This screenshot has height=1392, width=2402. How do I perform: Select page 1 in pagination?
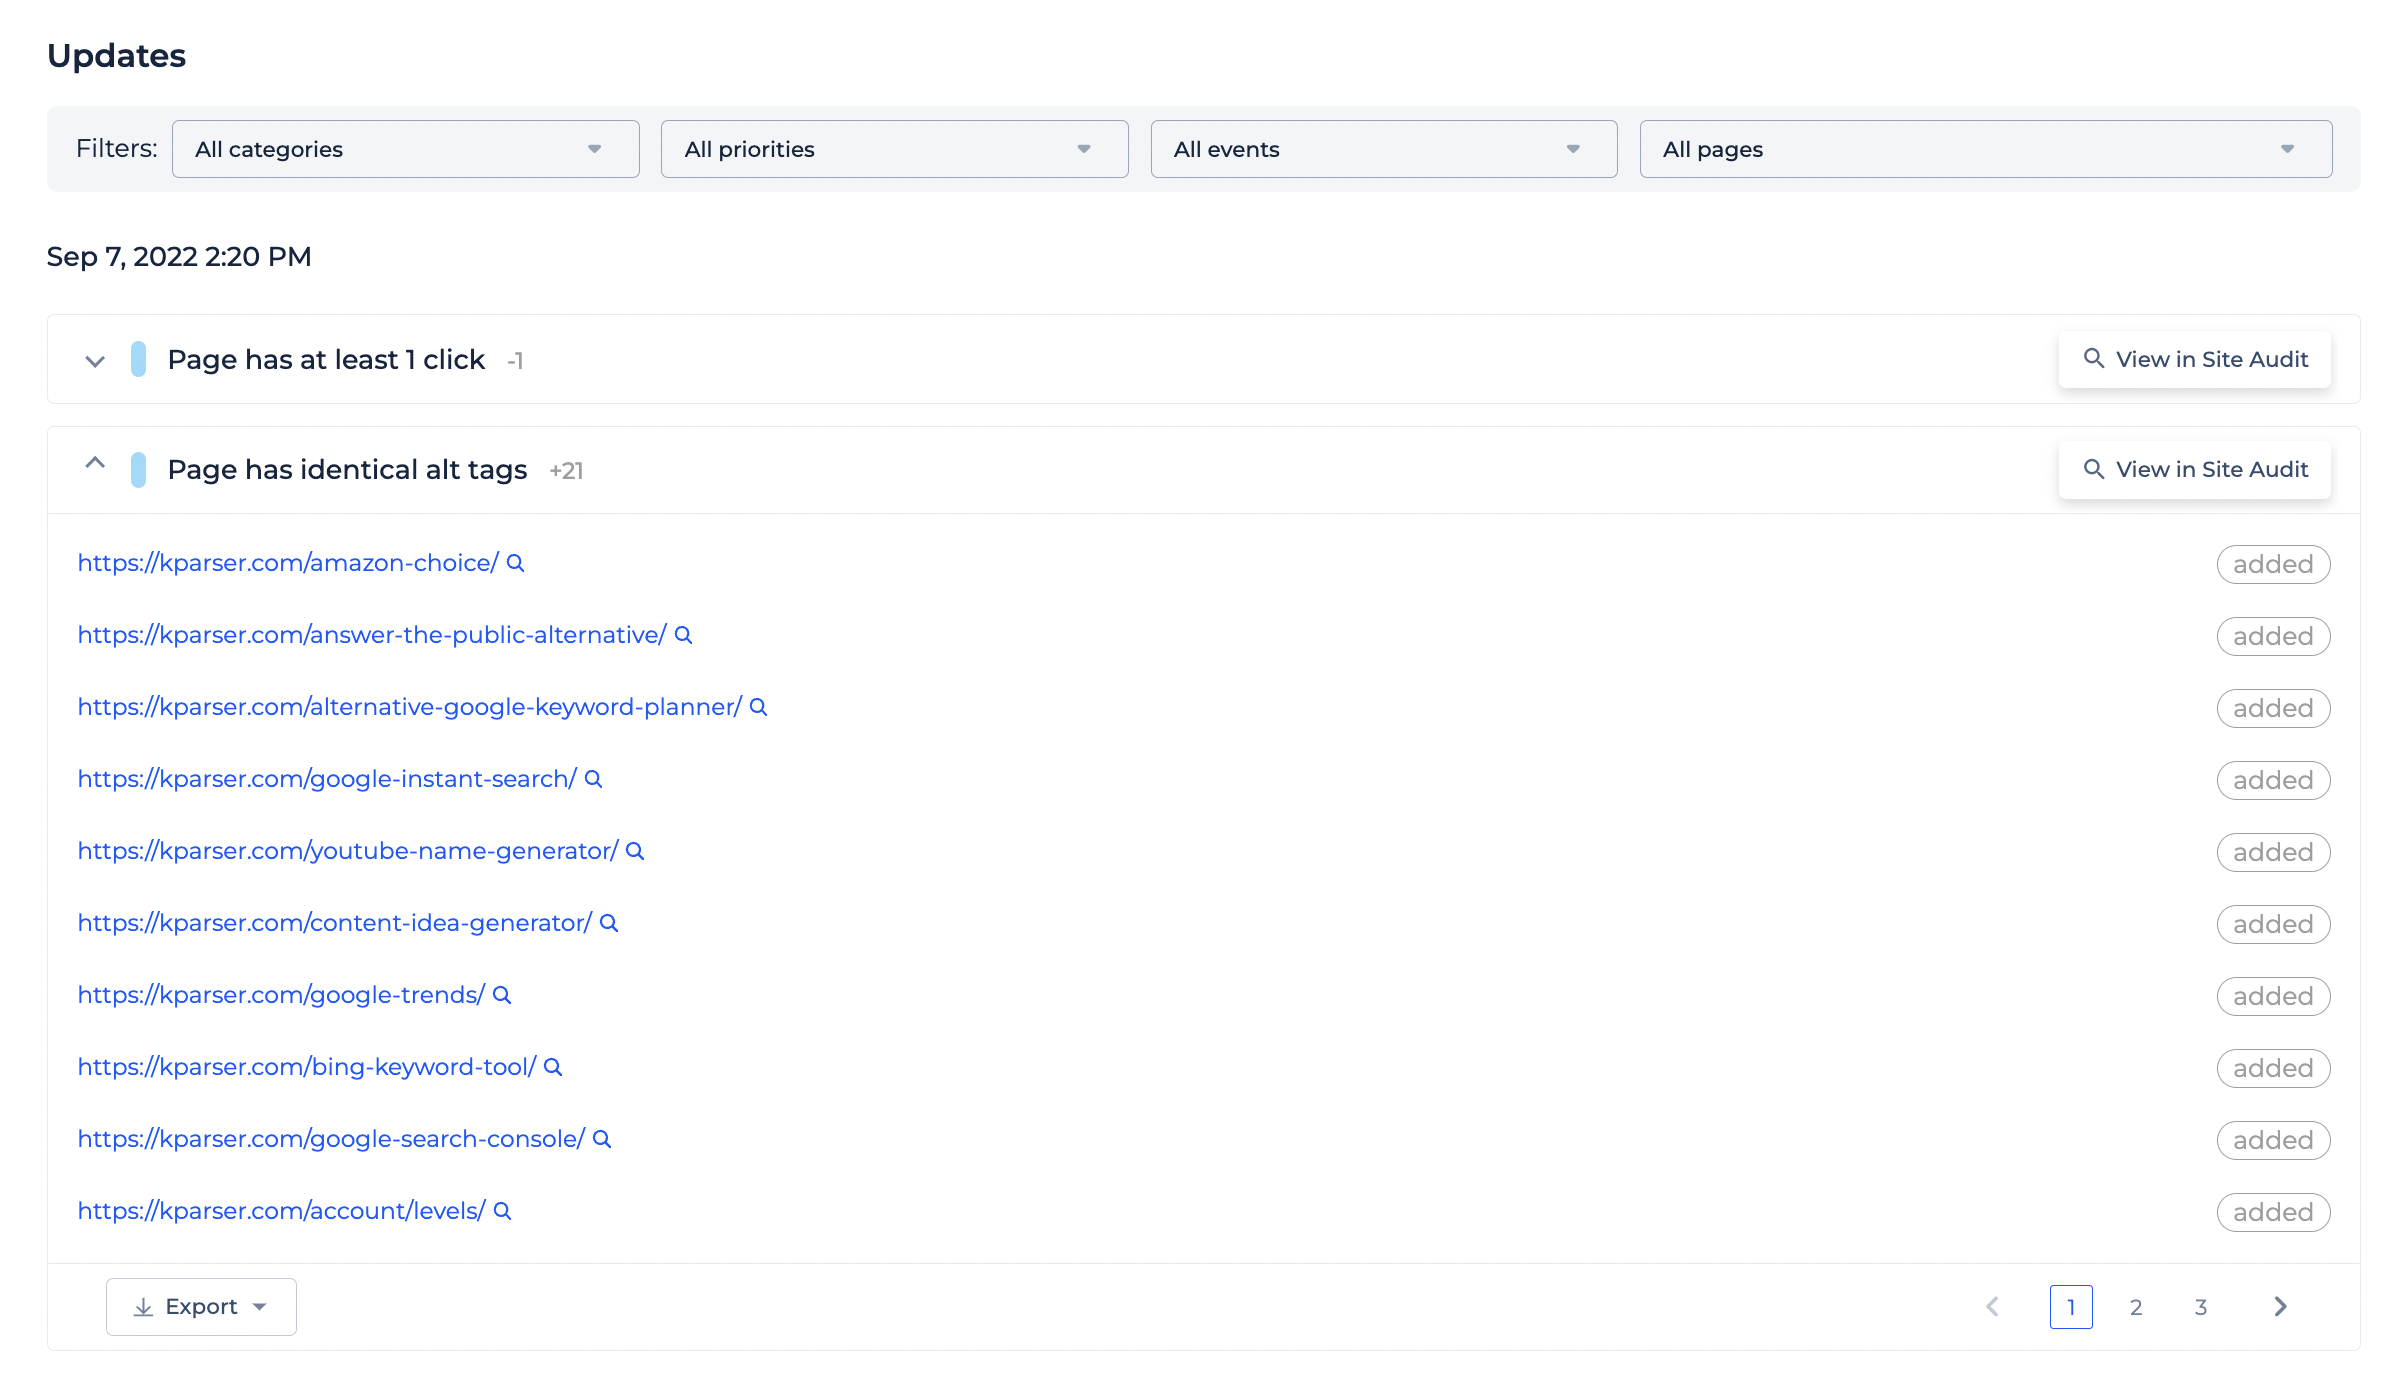(x=2071, y=1307)
